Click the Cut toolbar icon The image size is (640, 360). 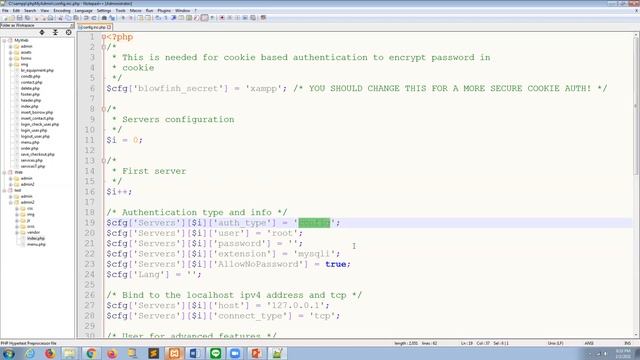60,18
